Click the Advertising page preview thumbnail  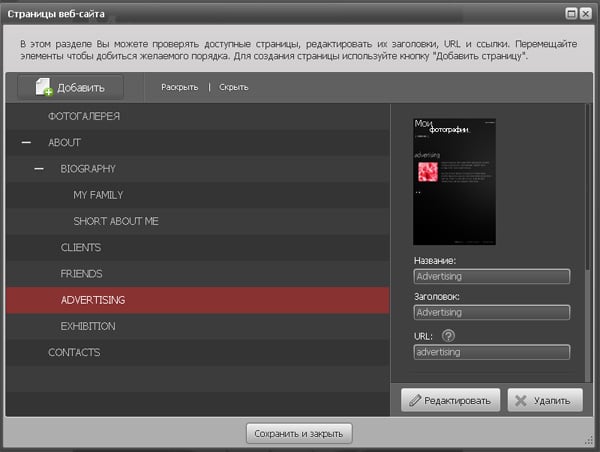[454, 182]
